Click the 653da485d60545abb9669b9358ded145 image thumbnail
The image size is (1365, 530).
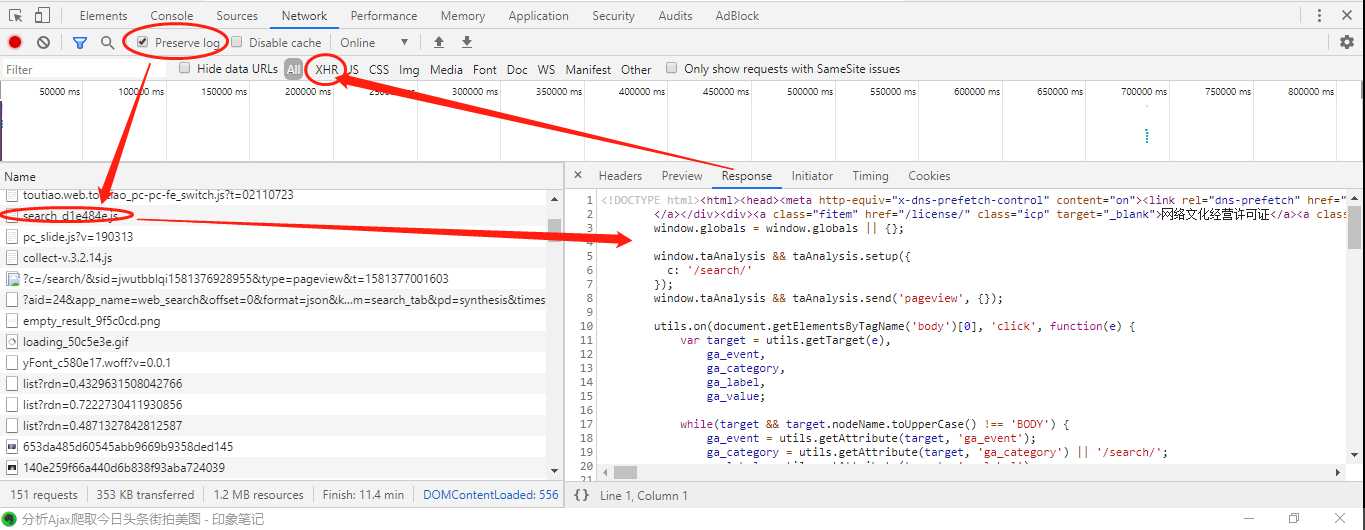click(12, 447)
